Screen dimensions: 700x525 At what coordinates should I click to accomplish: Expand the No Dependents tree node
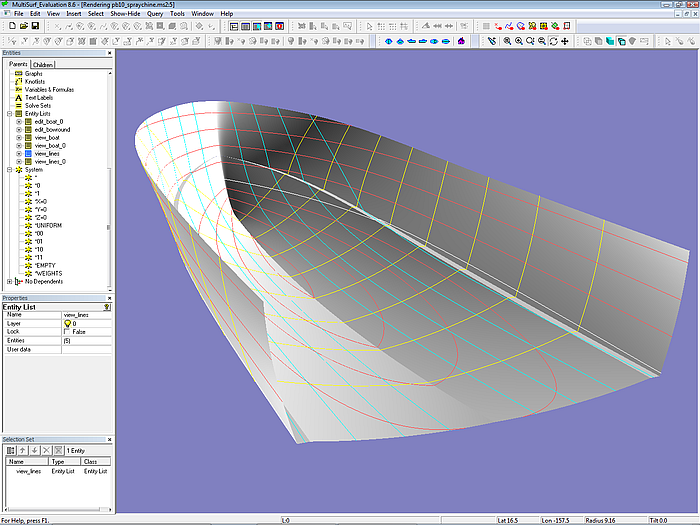[9, 282]
